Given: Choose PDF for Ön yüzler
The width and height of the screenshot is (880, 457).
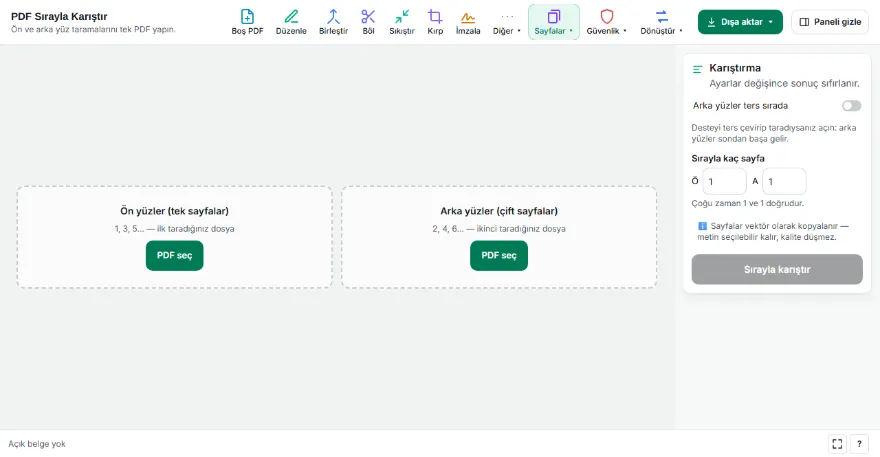Looking at the screenshot, I should point(175,255).
